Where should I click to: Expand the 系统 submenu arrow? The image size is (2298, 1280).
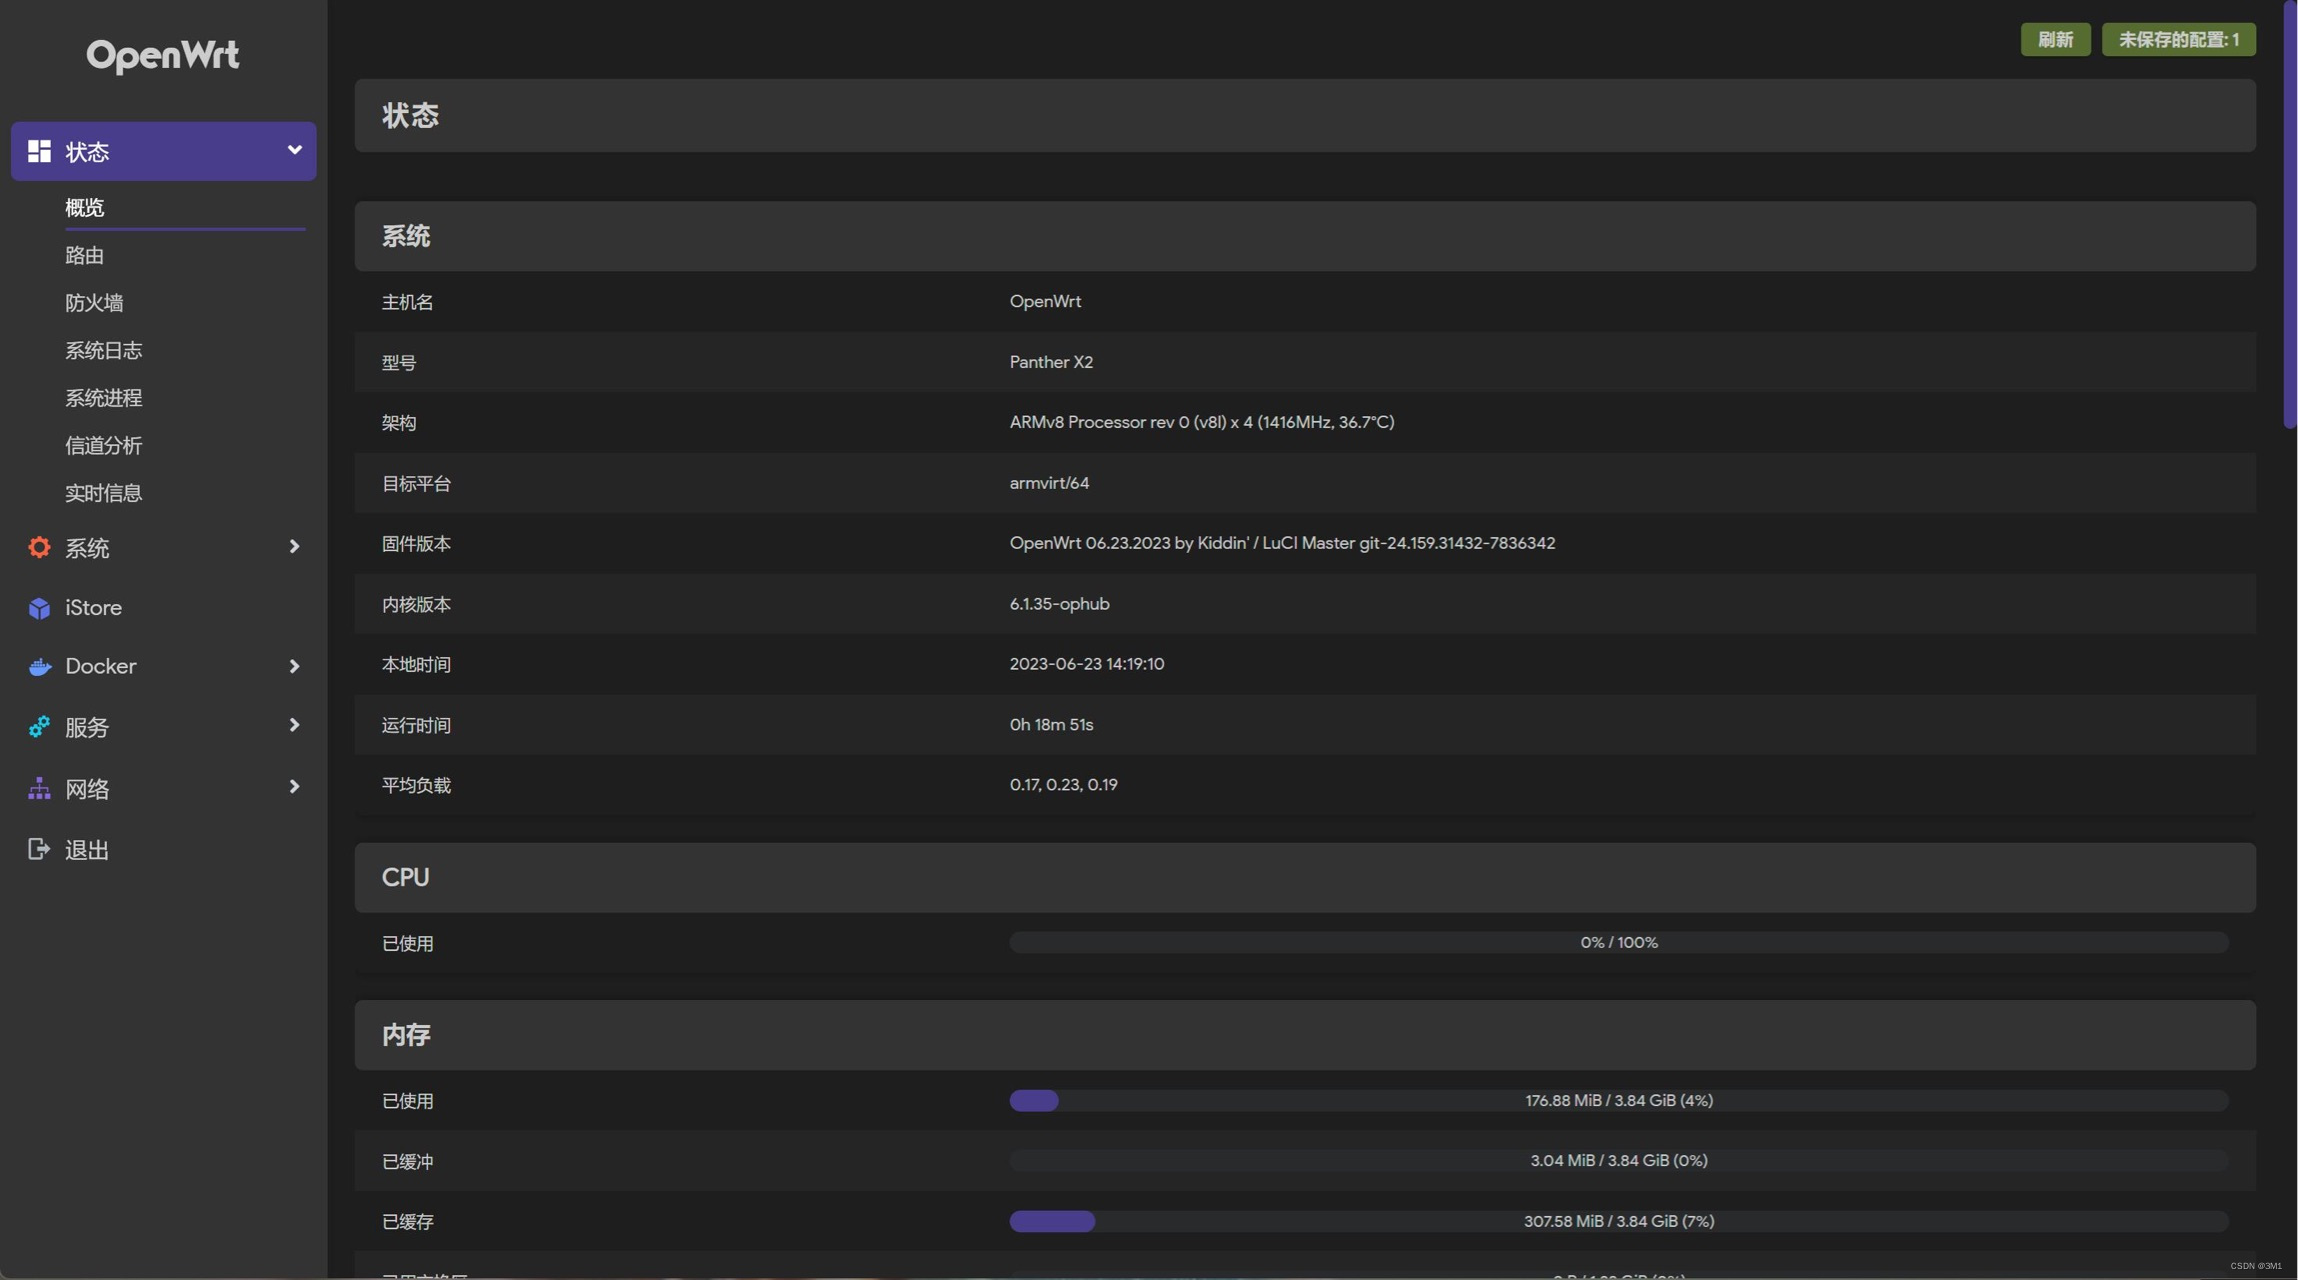294,547
